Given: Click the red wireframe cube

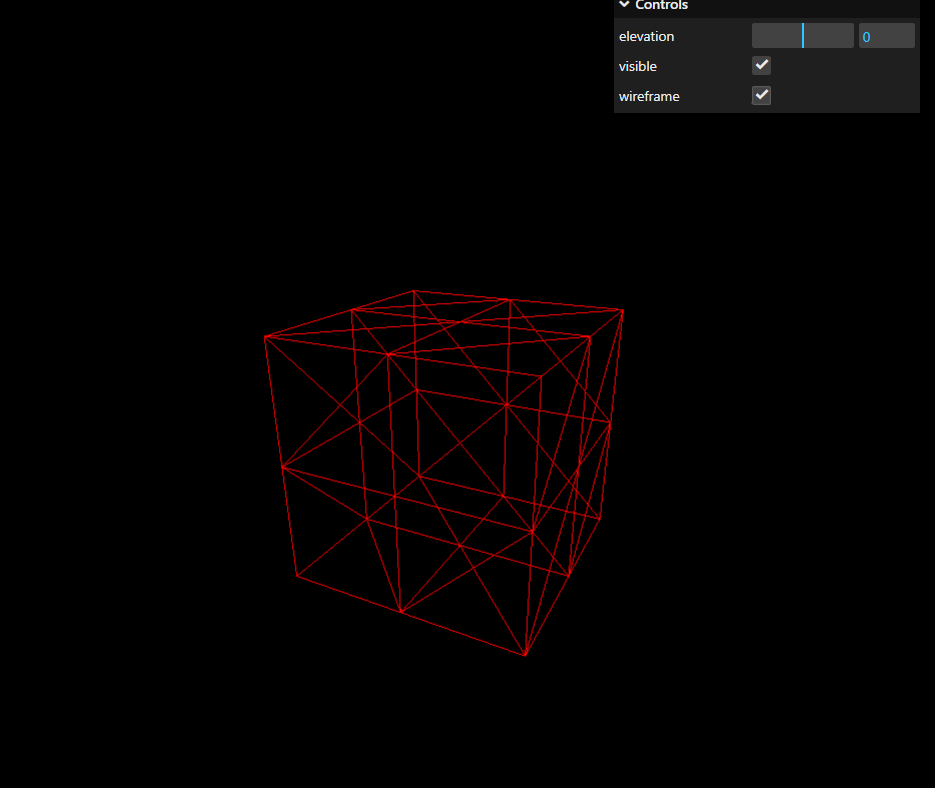Looking at the screenshot, I should coord(444,473).
